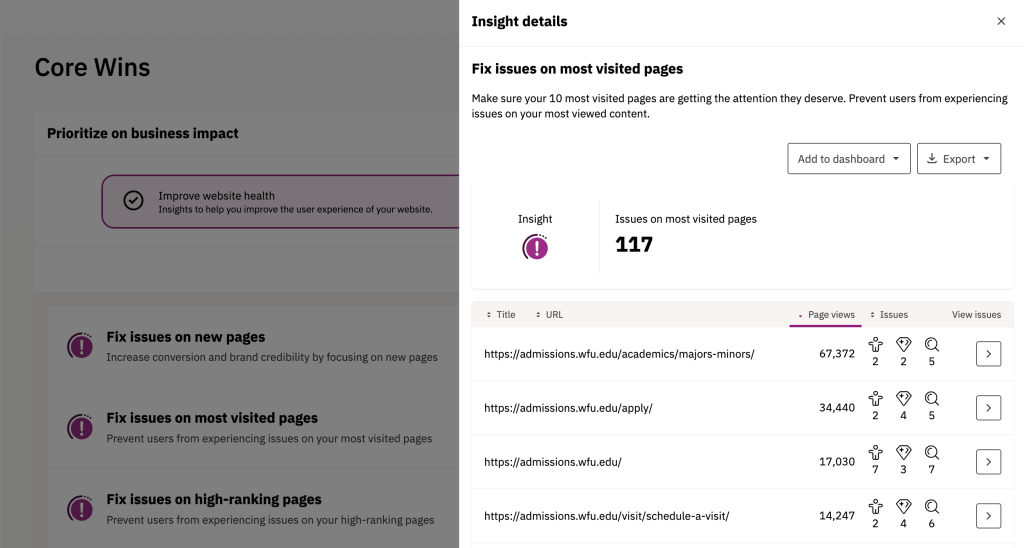Open issues arrow for schedule-a-visit page
Viewport: 1024px width, 548px height.
(x=988, y=516)
